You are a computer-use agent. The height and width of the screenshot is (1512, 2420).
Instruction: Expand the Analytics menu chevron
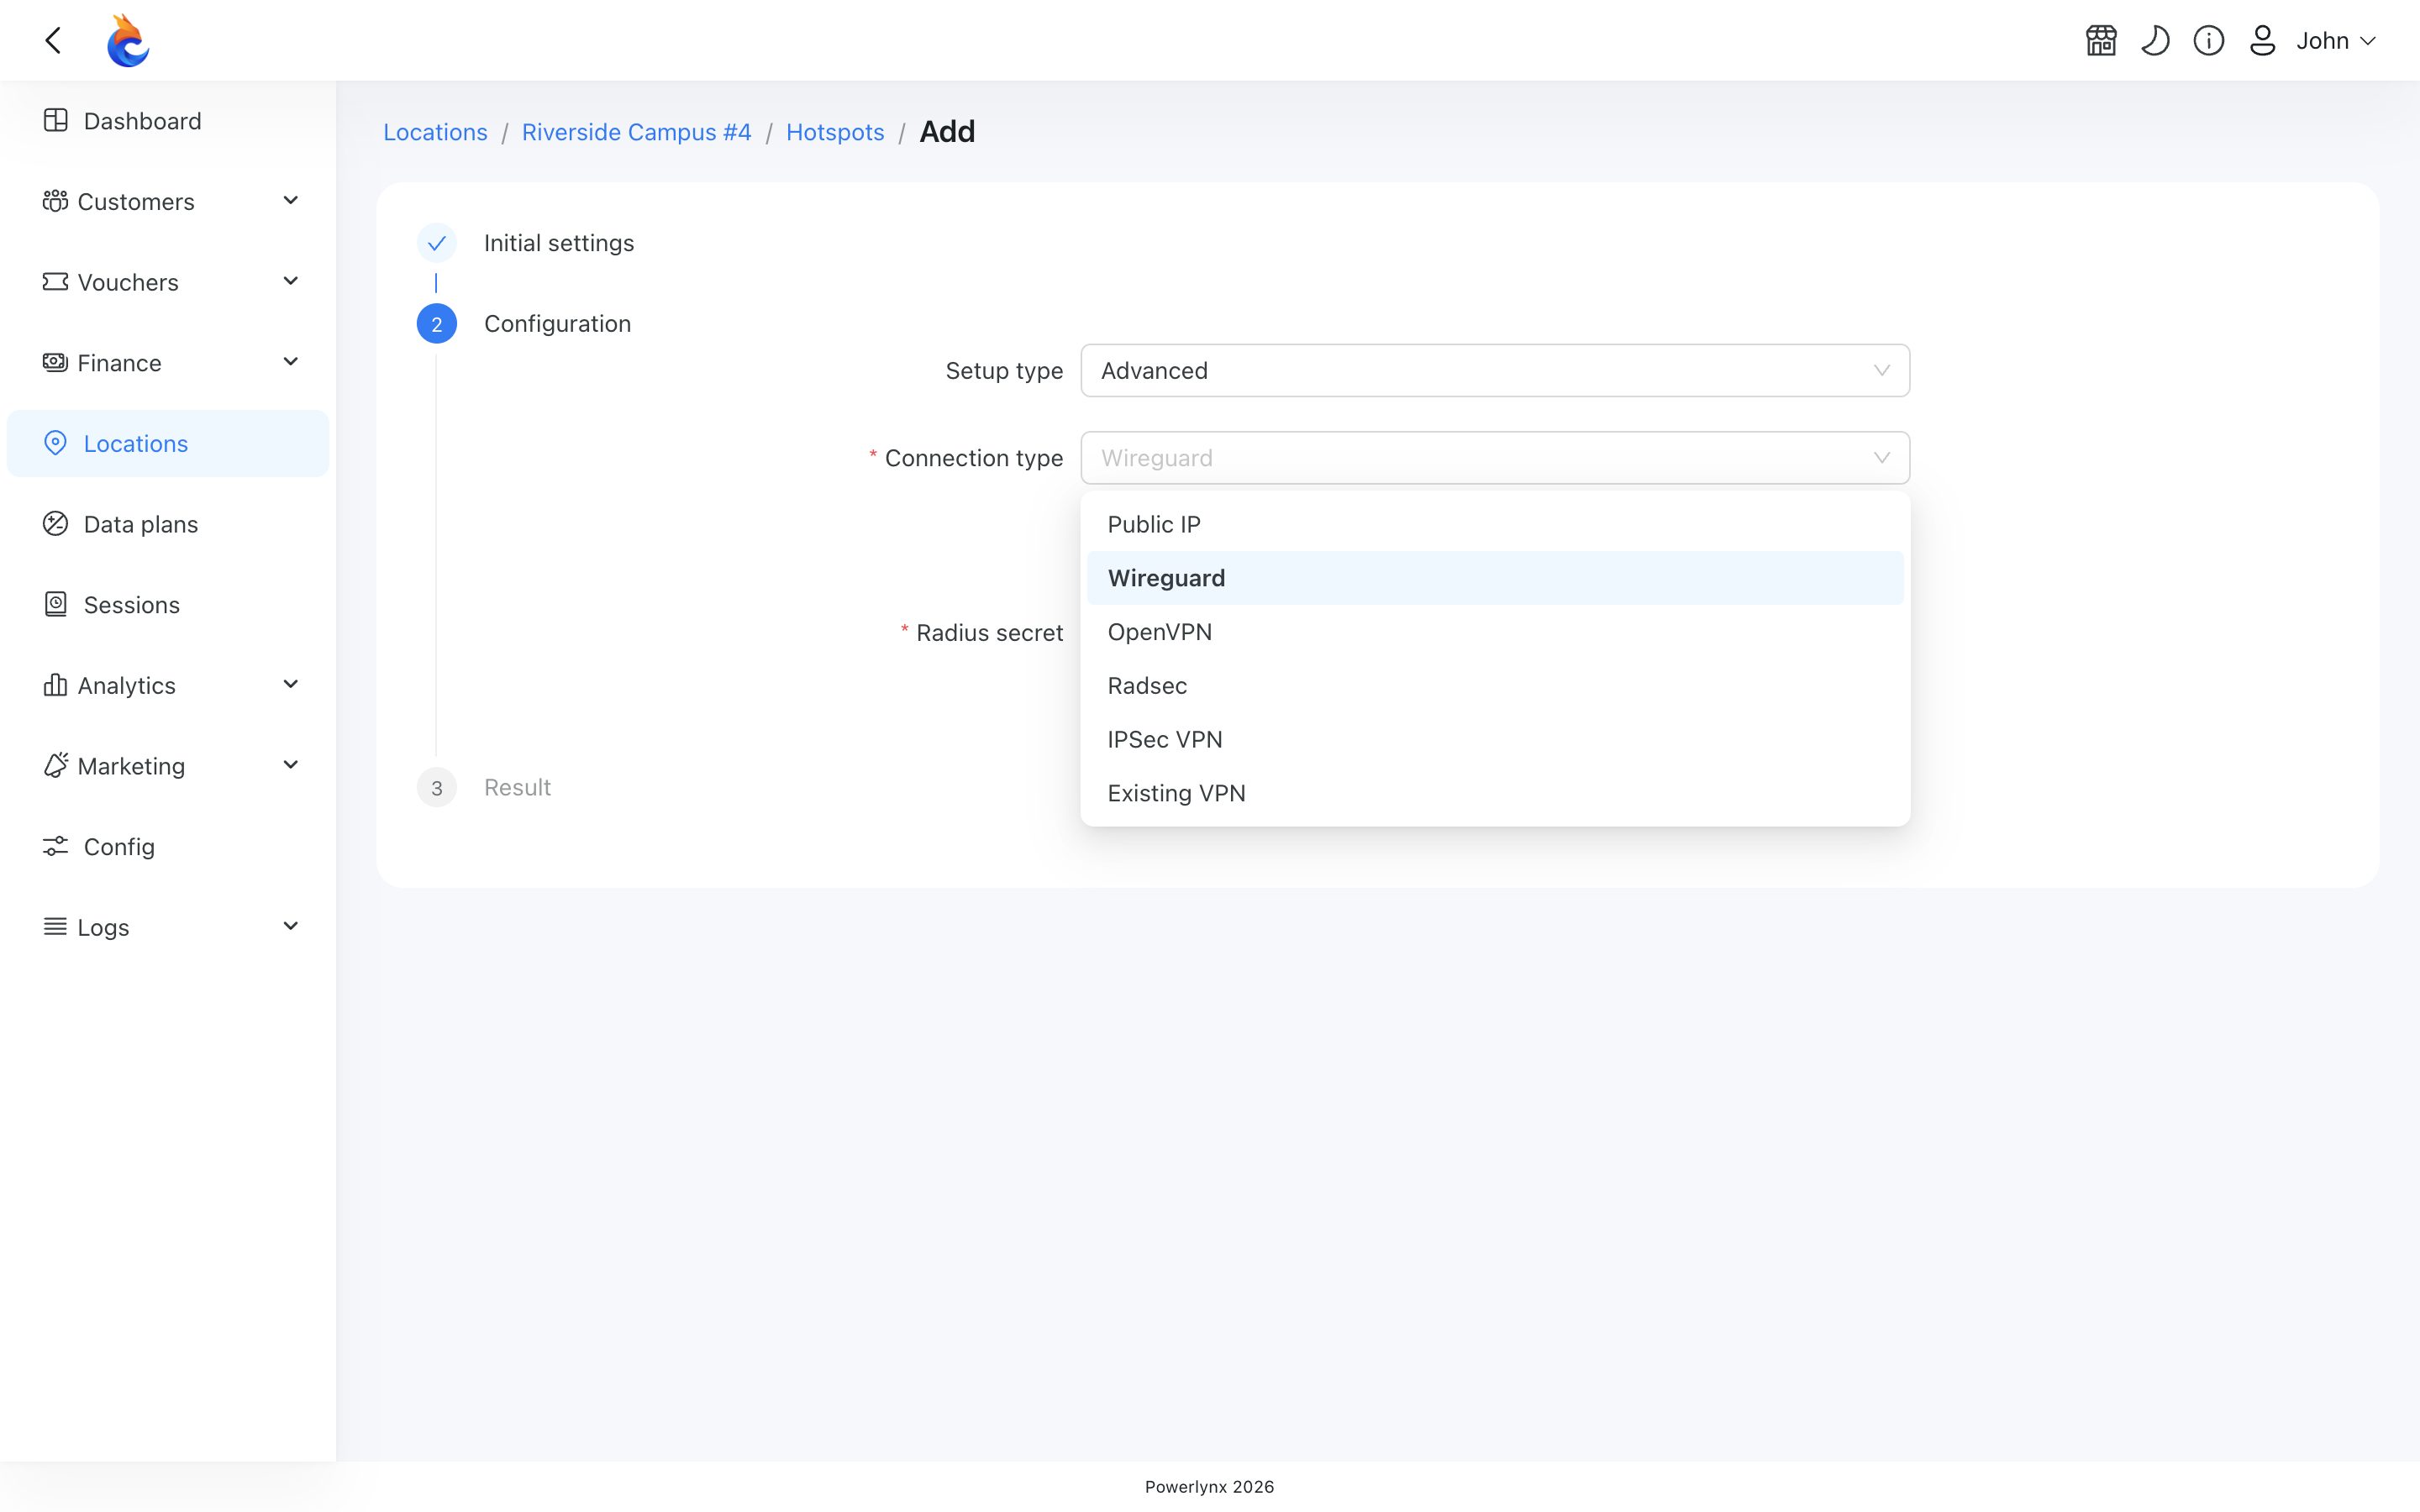coord(291,685)
